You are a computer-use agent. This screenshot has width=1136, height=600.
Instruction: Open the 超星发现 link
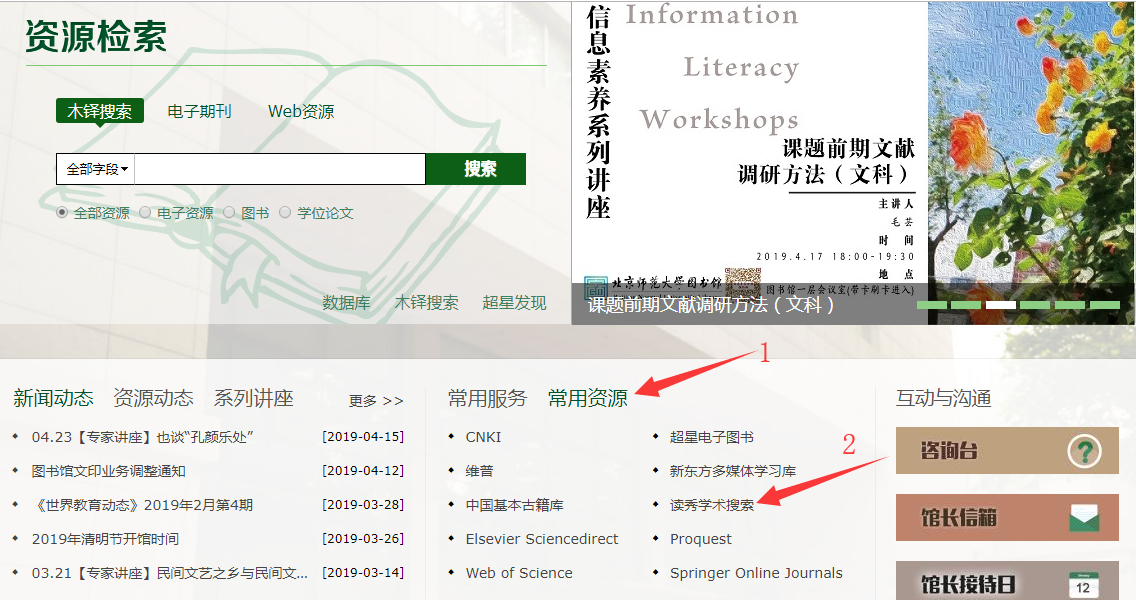(x=514, y=302)
